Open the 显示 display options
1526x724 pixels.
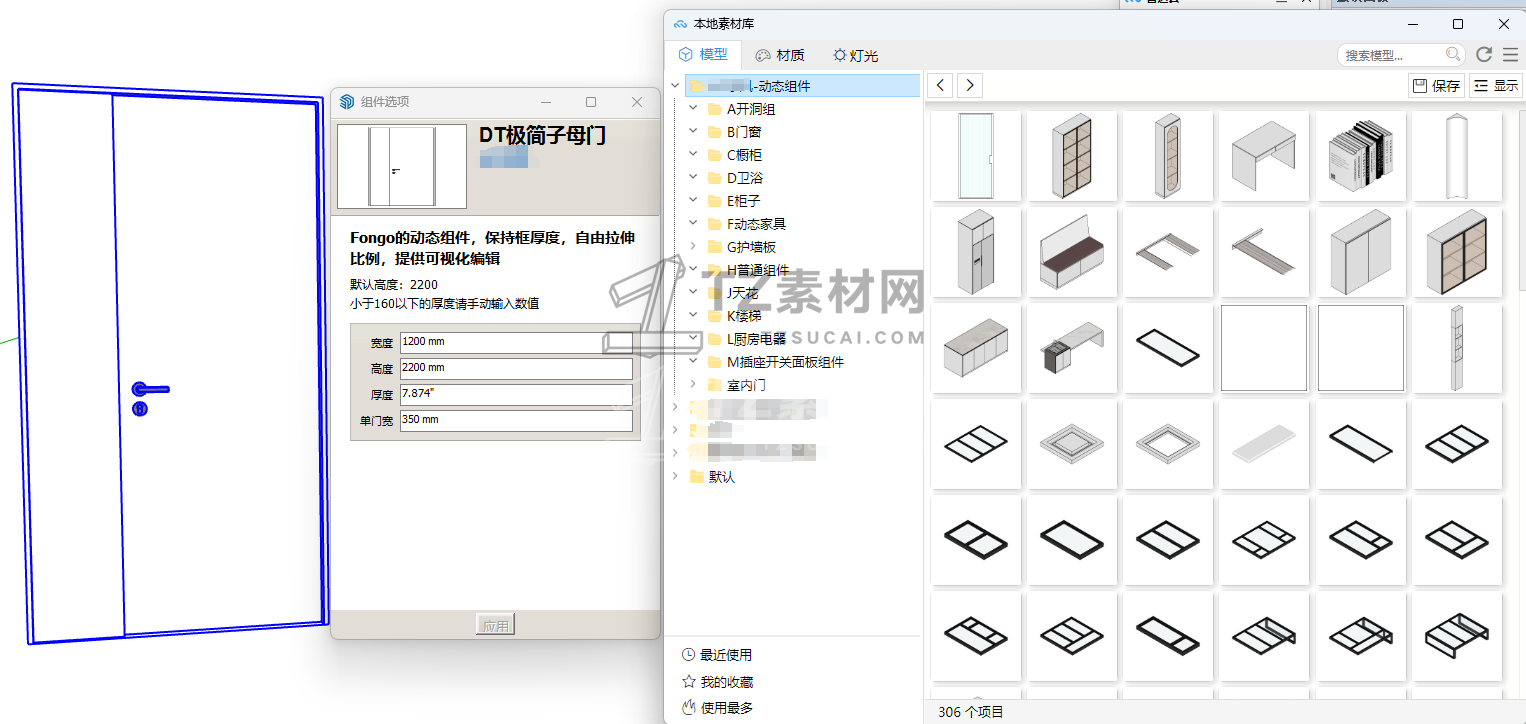pos(1496,86)
